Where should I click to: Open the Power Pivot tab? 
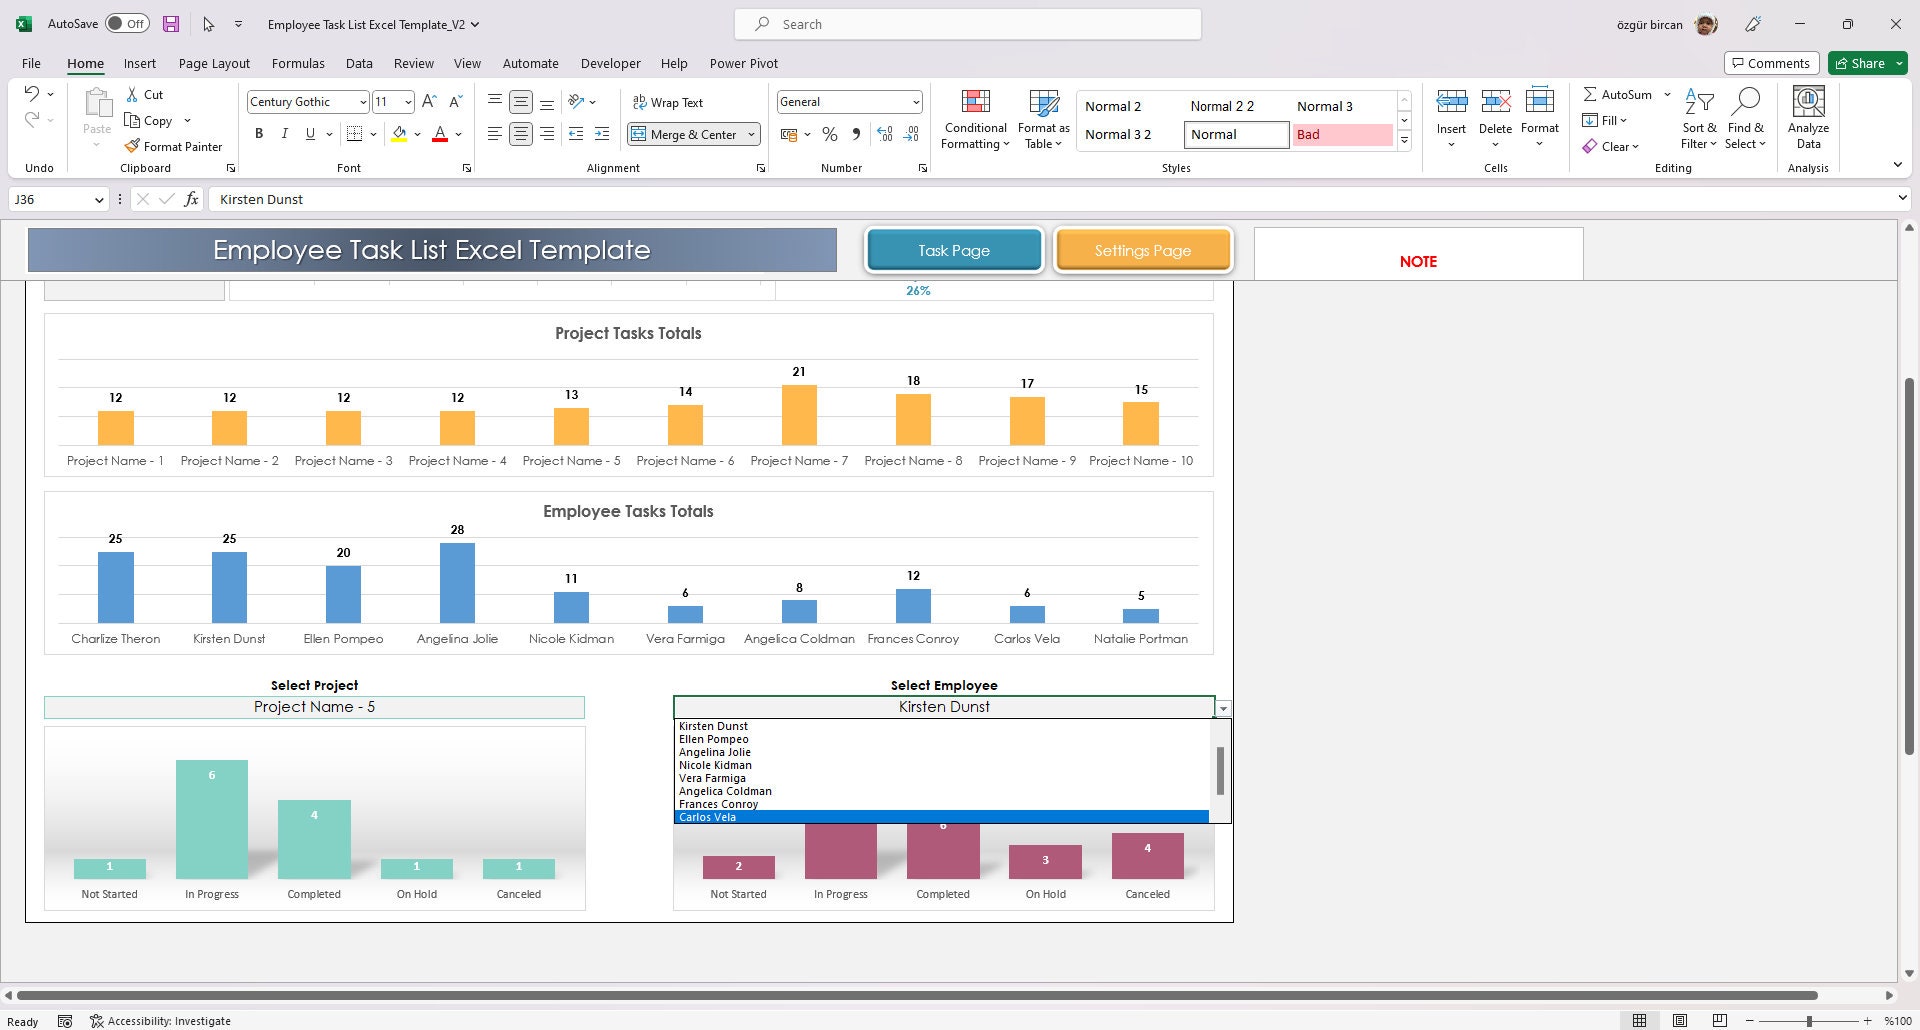(743, 63)
